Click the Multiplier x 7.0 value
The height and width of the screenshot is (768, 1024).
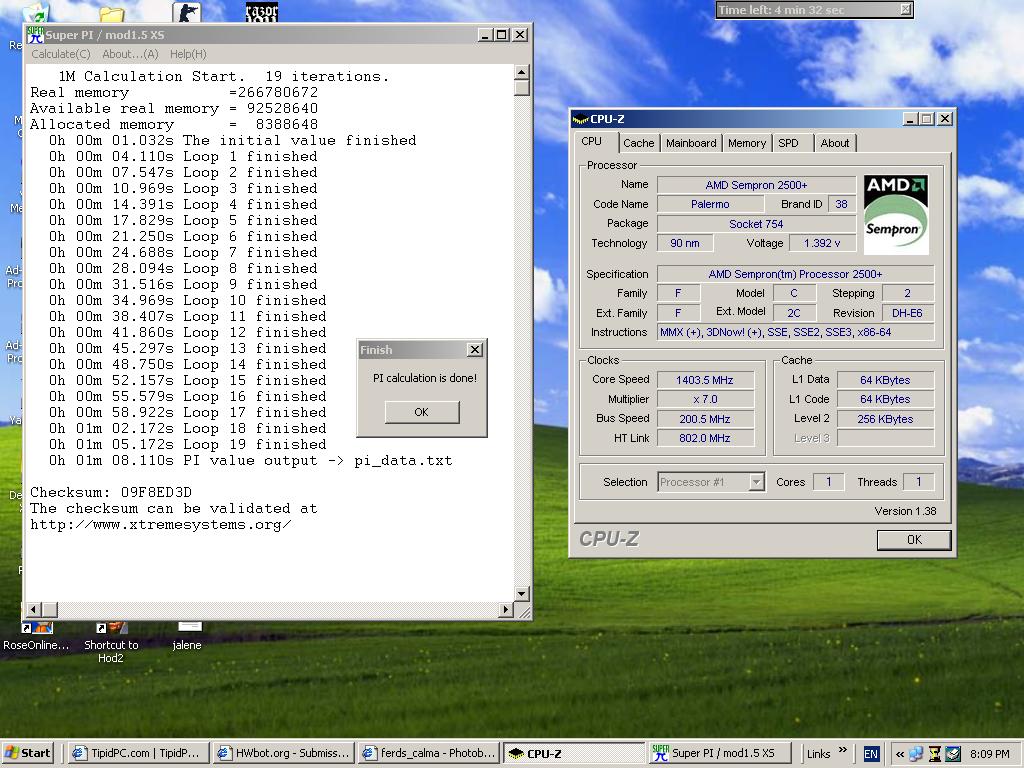coord(705,399)
